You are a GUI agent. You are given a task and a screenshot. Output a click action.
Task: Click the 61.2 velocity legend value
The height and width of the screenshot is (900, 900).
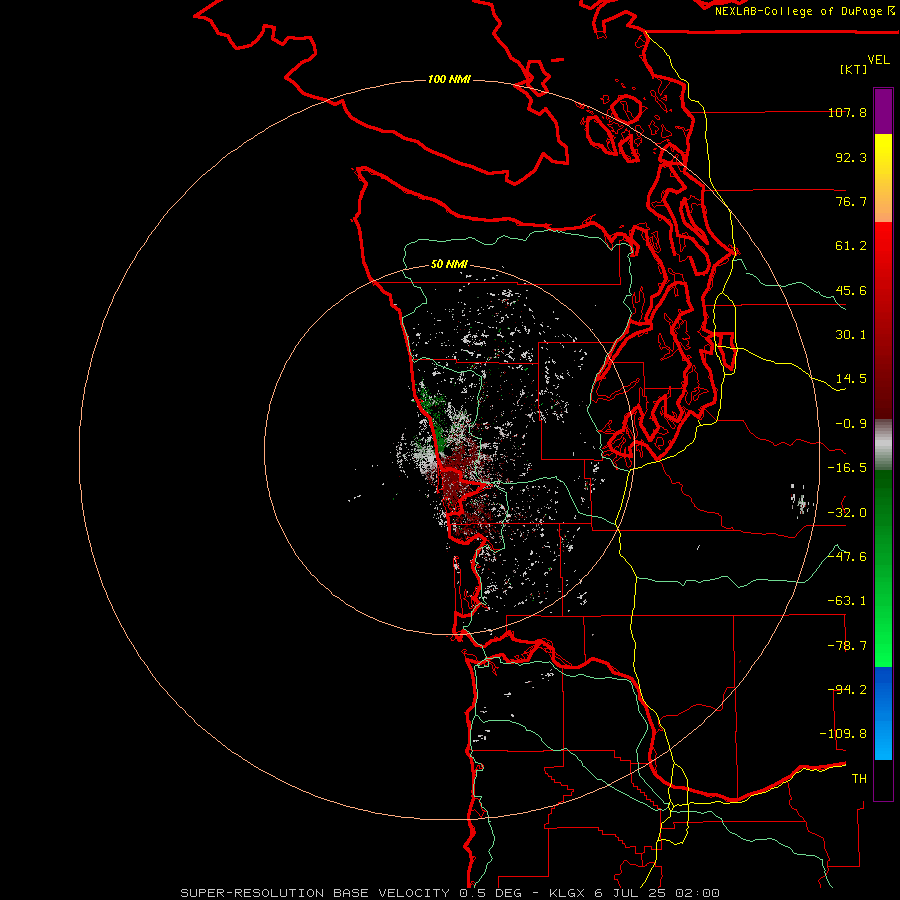tap(851, 246)
